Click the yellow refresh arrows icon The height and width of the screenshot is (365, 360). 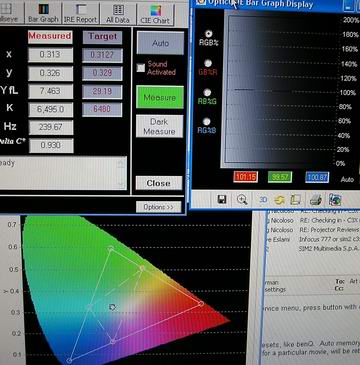pyautogui.click(x=279, y=200)
